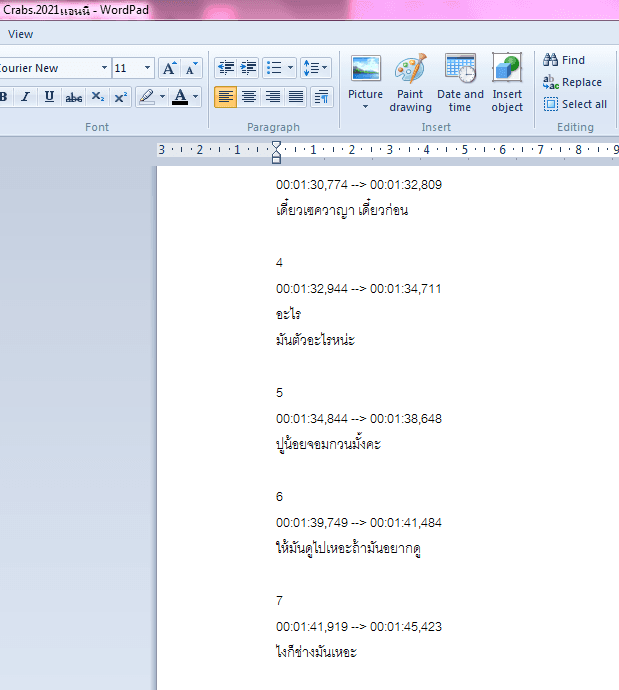Click the Replace button
This screenshot has width=619, height=690.
pos(572,82)
